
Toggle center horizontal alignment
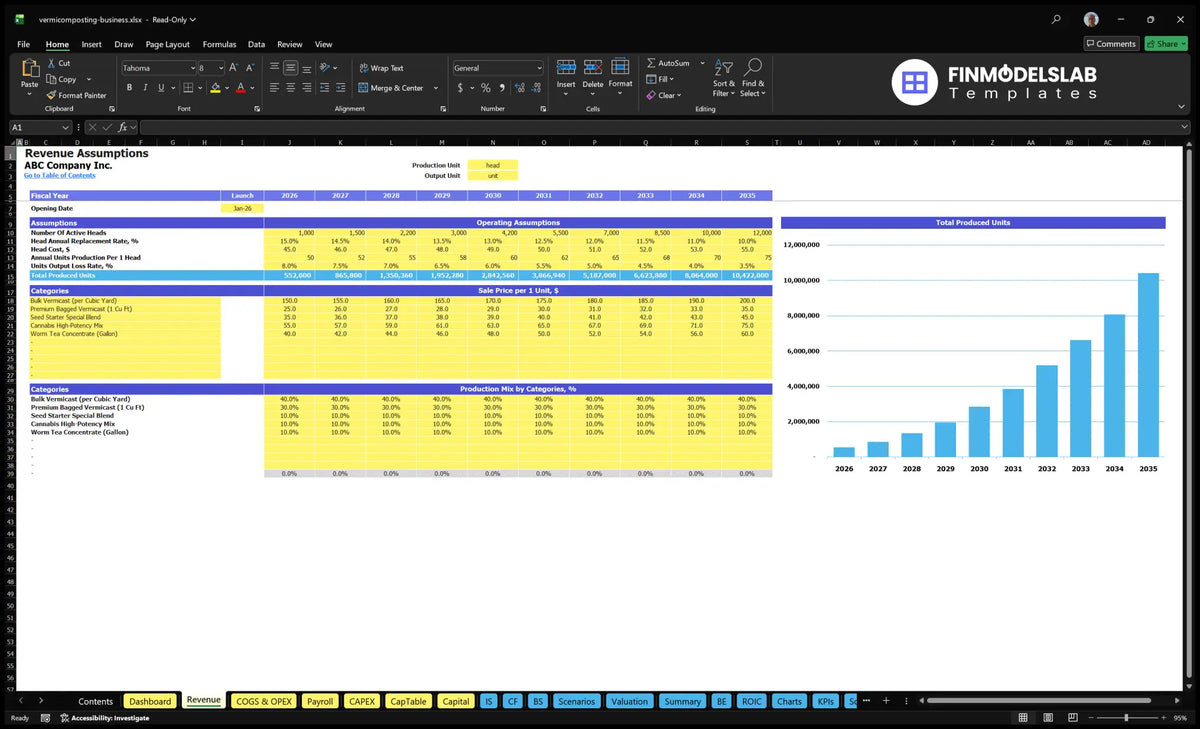tap(291, 88)
